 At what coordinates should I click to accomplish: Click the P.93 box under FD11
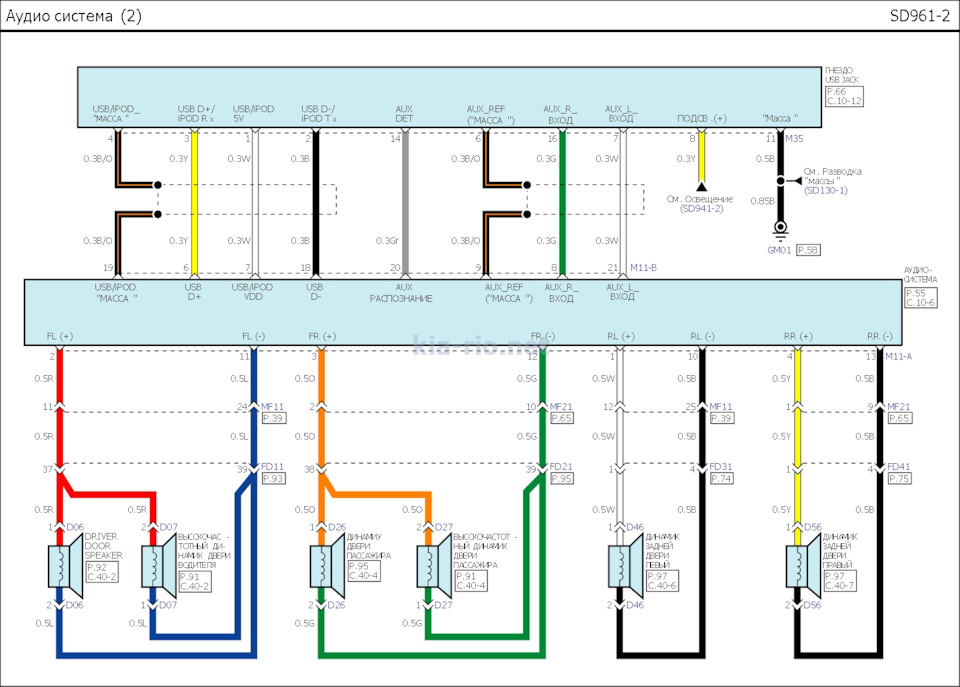point(273,478)
